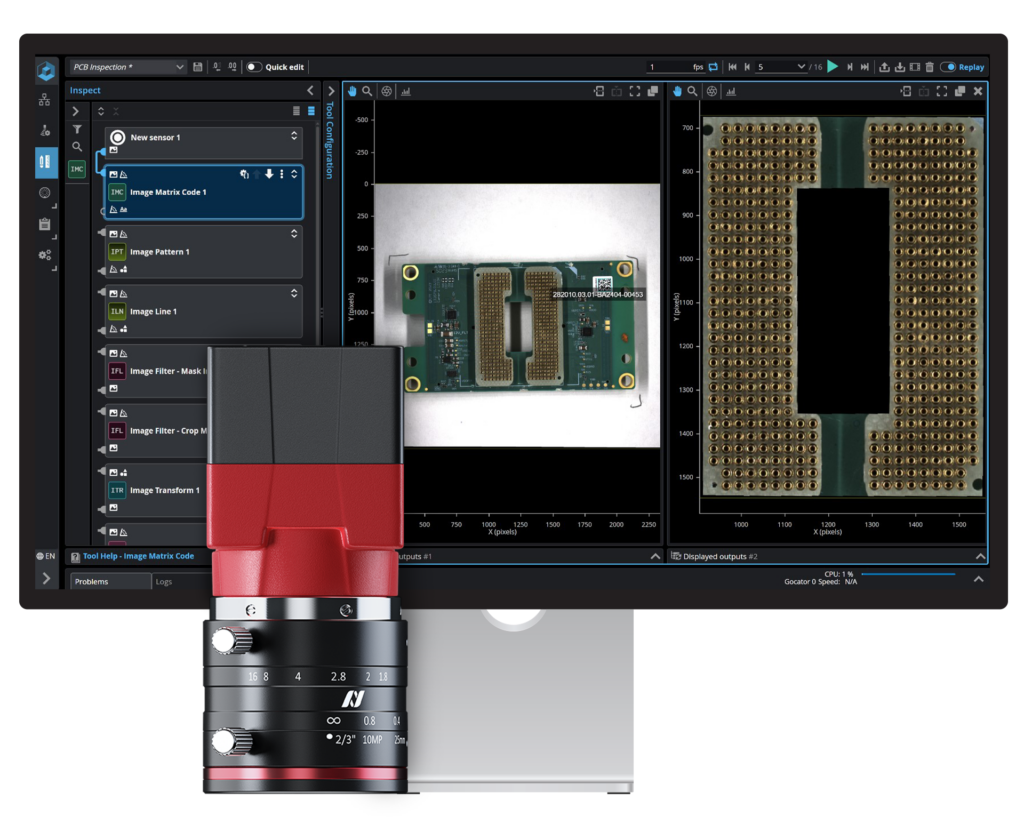
Task: Open the histogram chart icon in left viewer
Action: click(x=406, y=91)
